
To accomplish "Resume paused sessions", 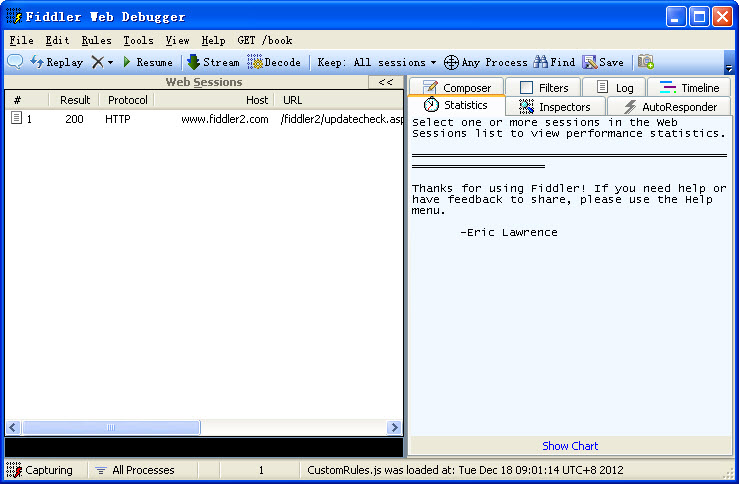I will coord(148,62).
